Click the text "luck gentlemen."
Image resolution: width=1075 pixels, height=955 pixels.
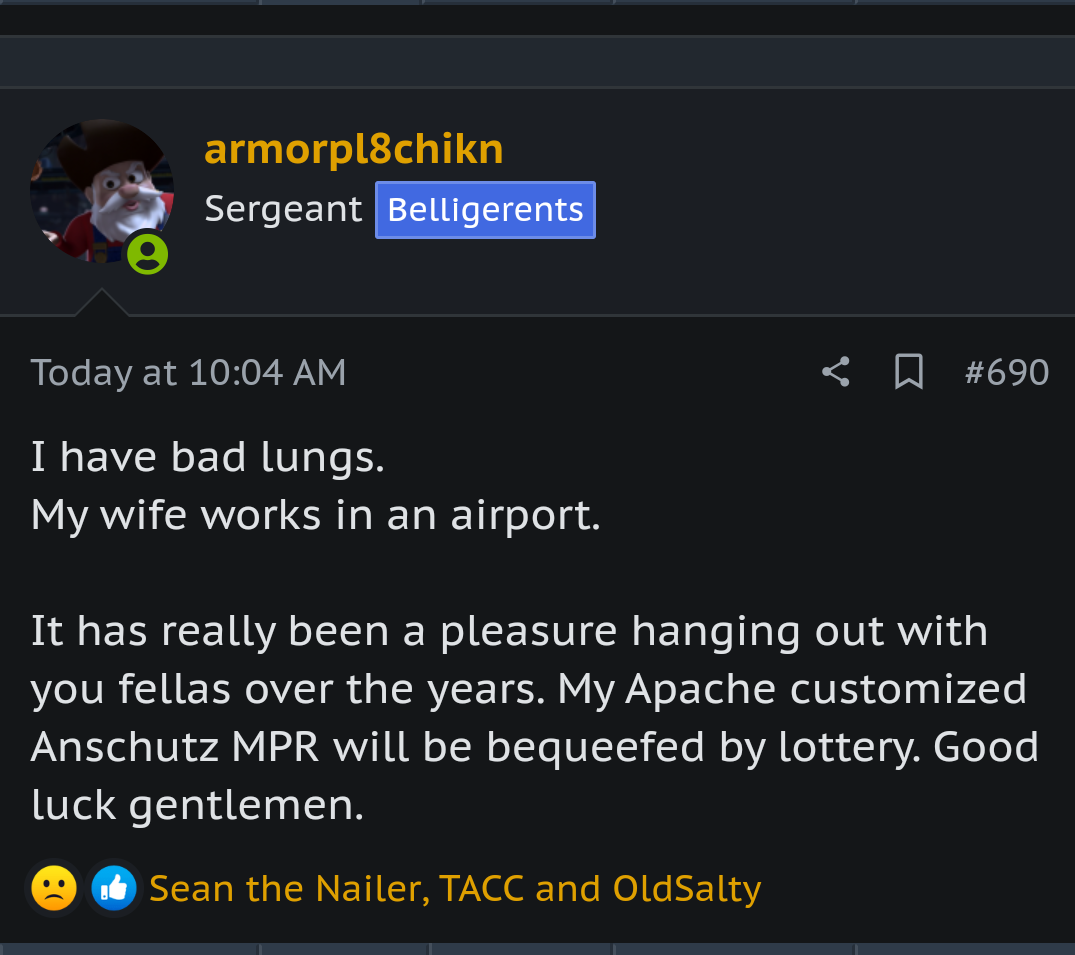tap(197, 805)
